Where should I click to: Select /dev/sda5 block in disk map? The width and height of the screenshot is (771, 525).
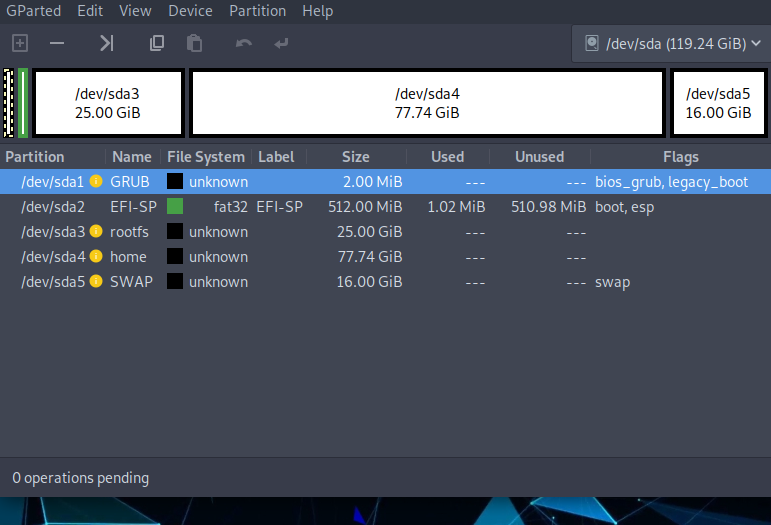click(718, 103)
